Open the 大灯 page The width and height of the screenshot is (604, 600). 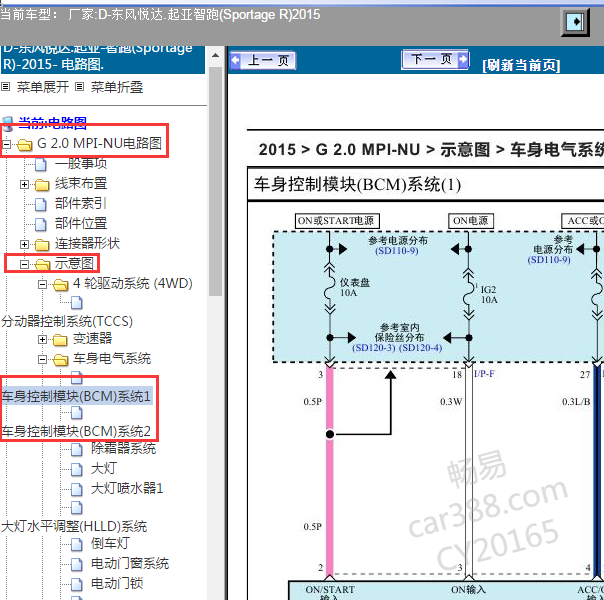coord(104,469)
